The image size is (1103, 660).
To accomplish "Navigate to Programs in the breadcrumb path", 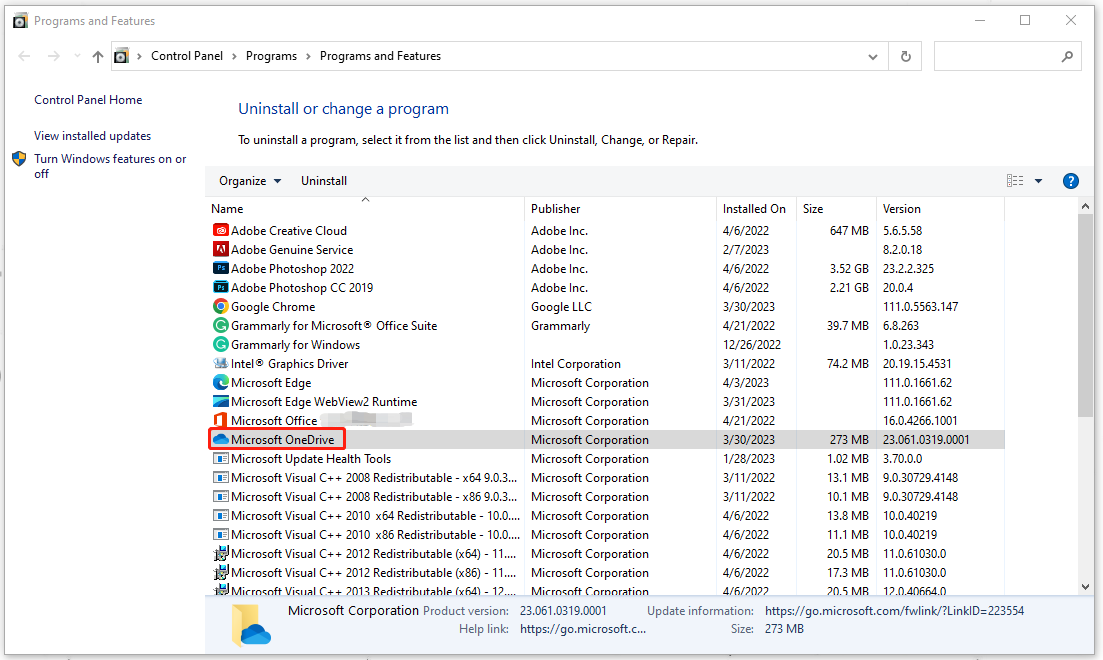I will 271,56.
